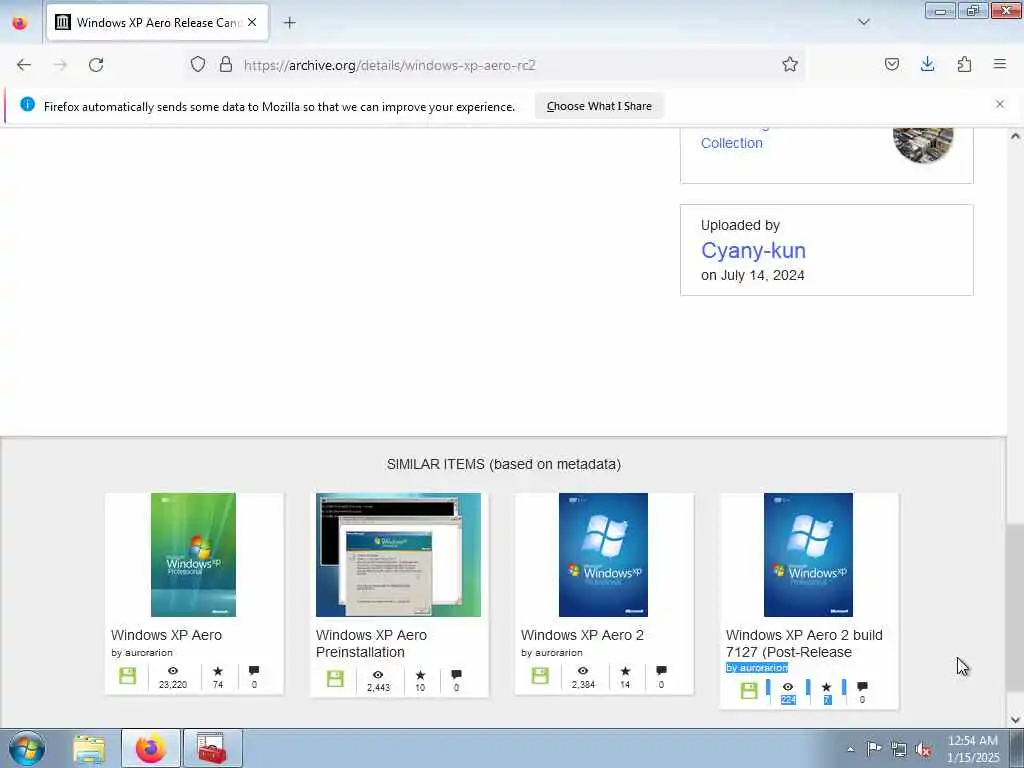Close the Windows XP Aero tab
Image resolution: width=1024 pixels, height=768 pixels.
click(x=252, y=22)
